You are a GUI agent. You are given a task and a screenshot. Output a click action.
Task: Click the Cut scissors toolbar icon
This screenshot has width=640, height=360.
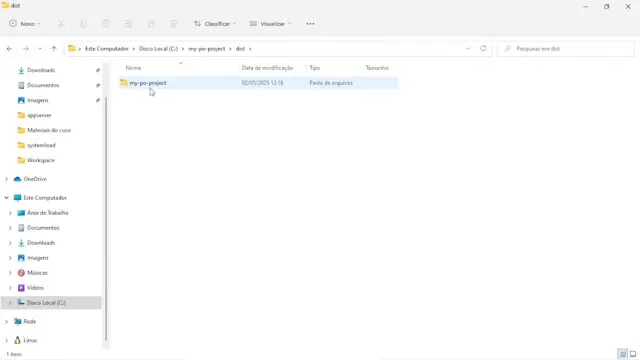pos(61,24)
